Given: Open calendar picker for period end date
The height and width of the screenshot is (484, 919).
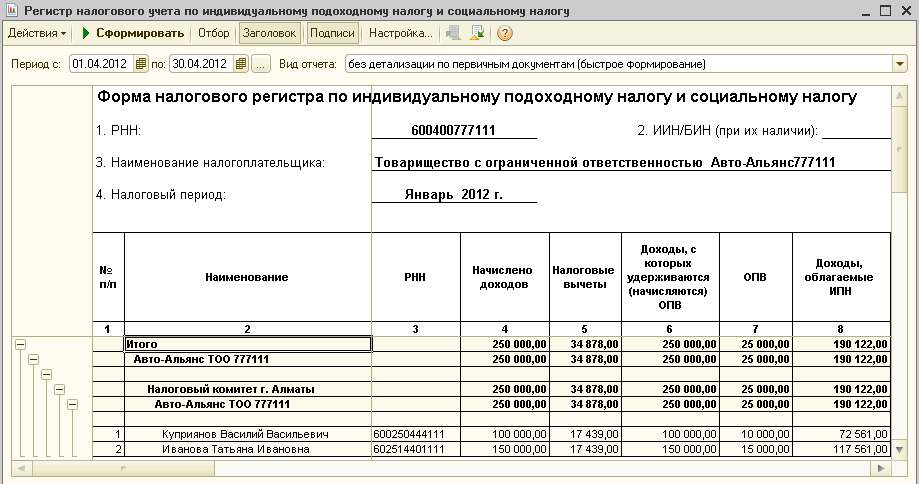Looking at the screenshot, I should click(241, 64).
